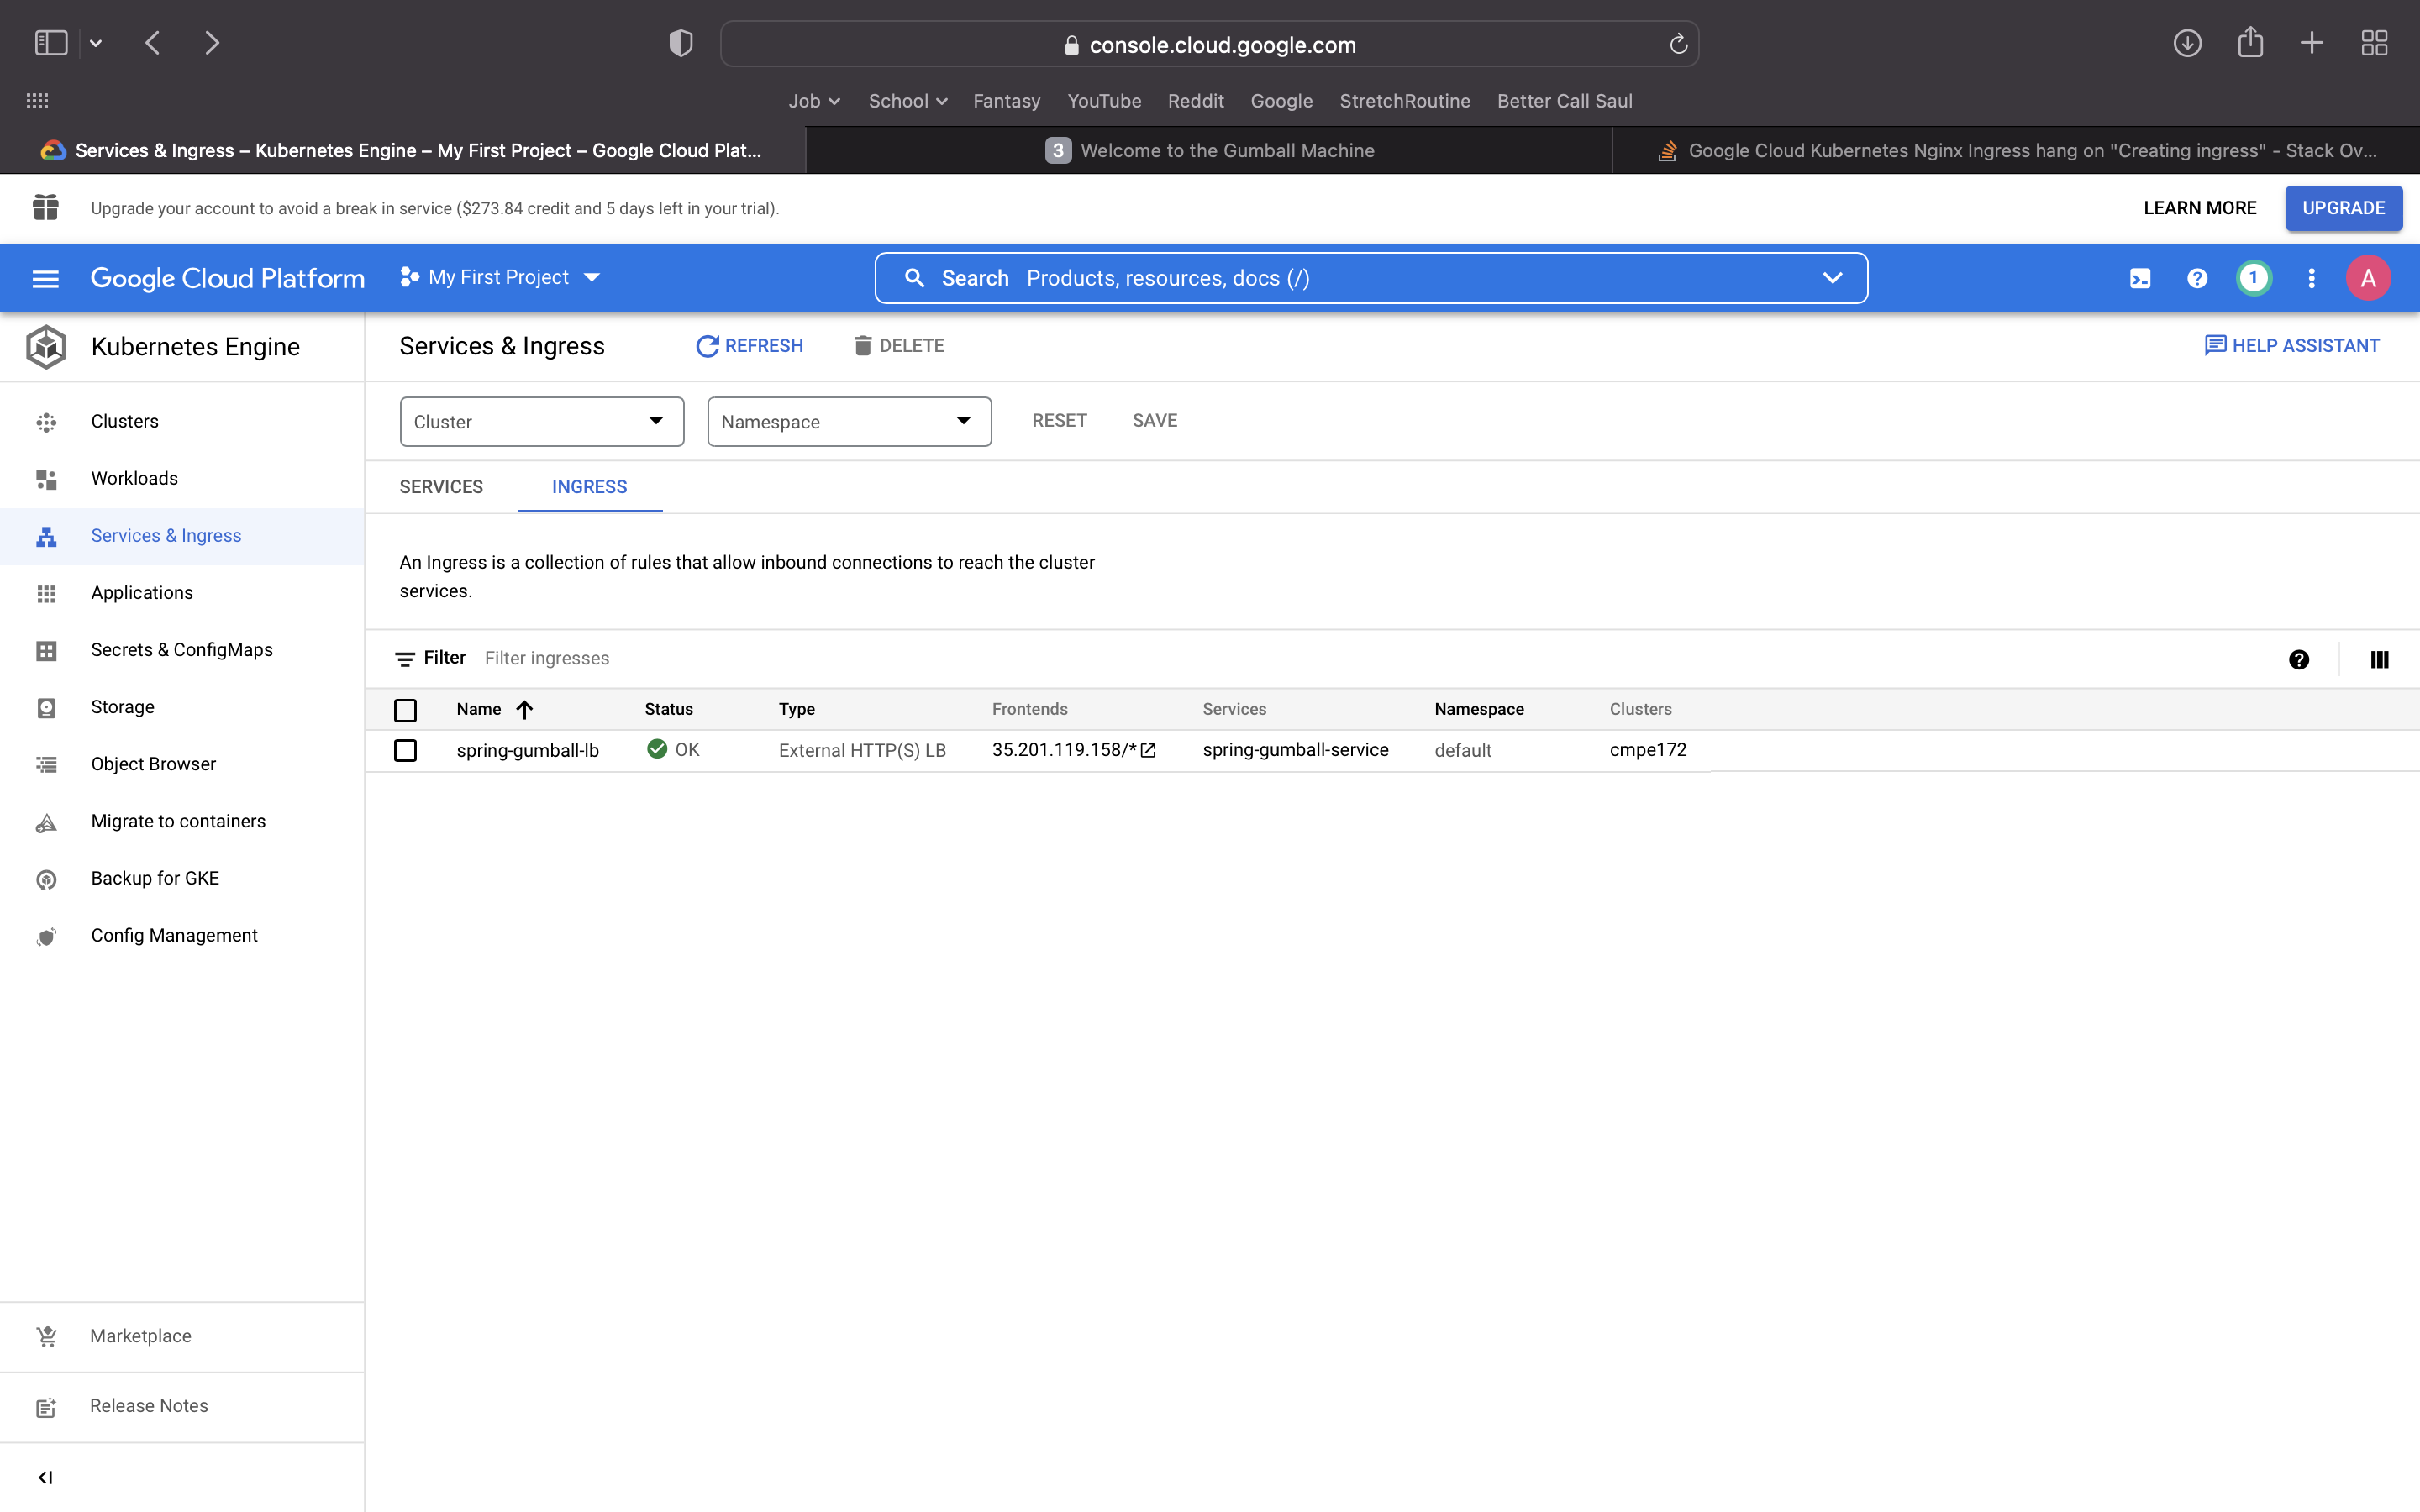Collapse the left sidebar panel
2420x1512 pixels.
pyautogui.click(x=45, y=1477)
